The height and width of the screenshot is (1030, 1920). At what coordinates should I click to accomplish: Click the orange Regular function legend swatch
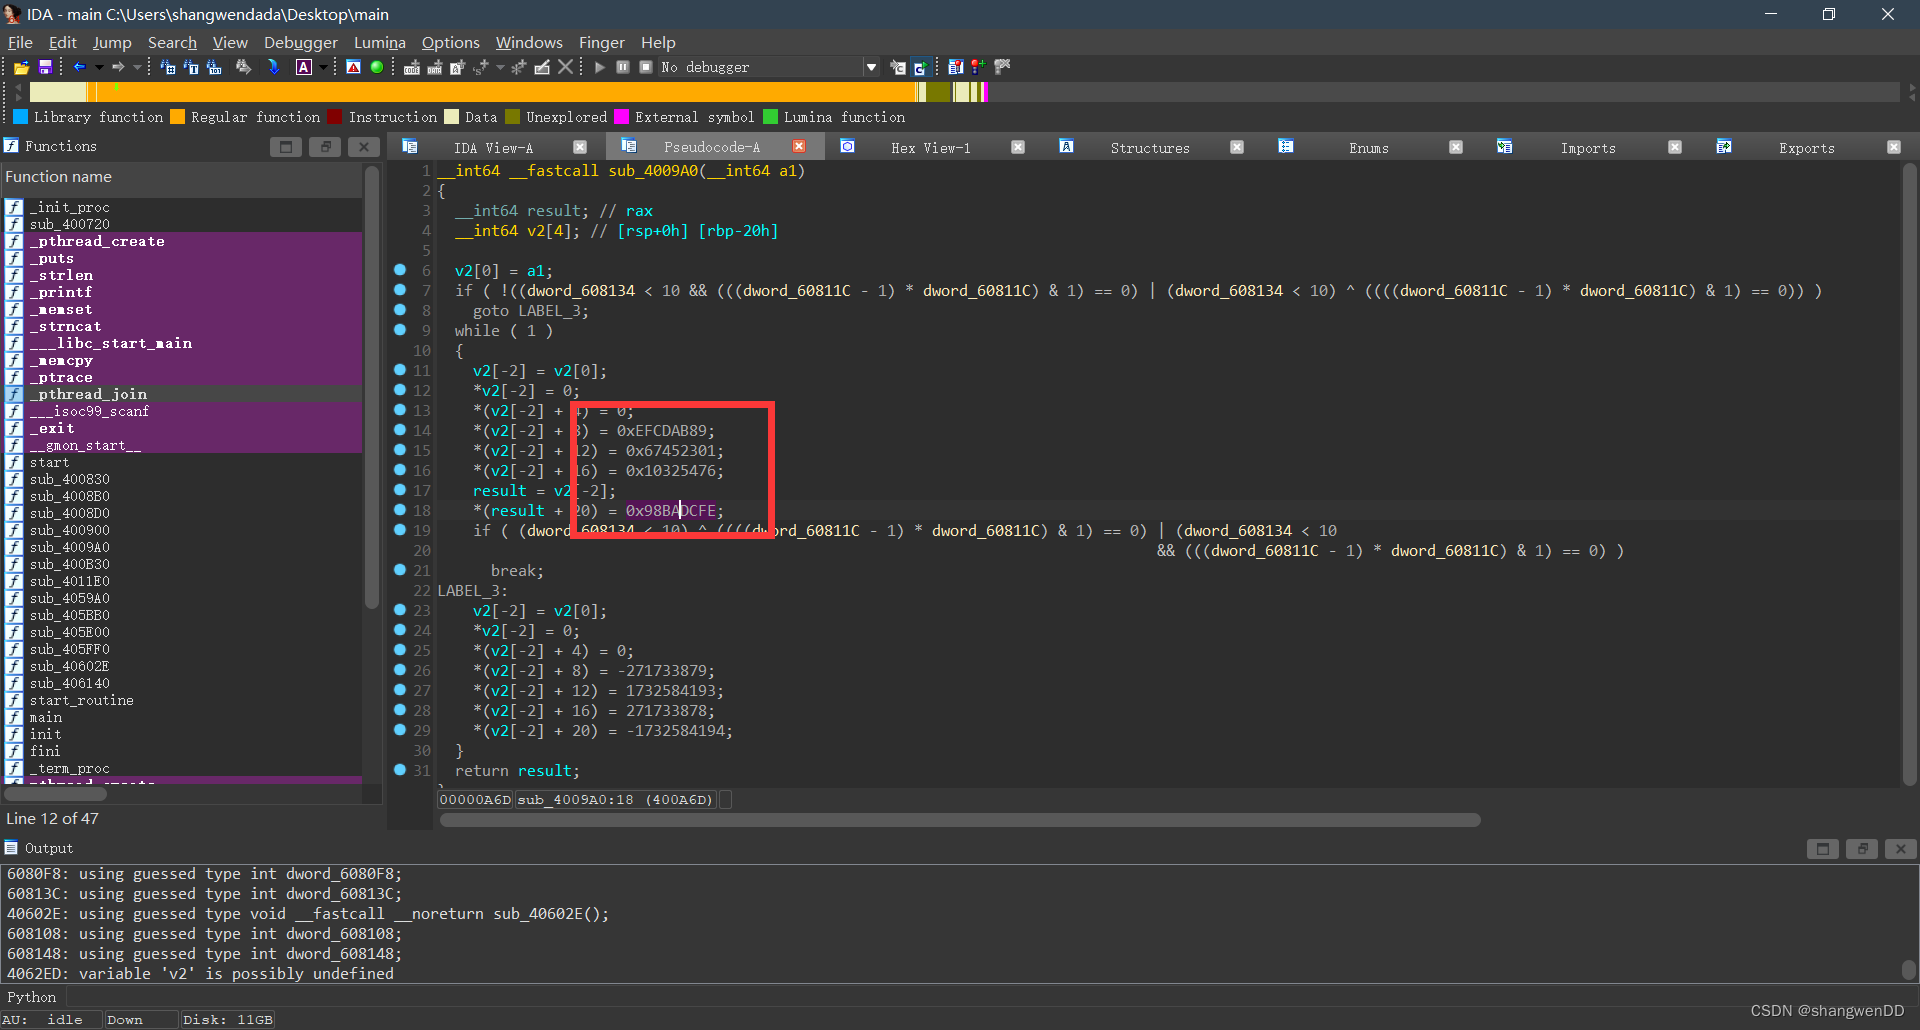pos(178,117)
